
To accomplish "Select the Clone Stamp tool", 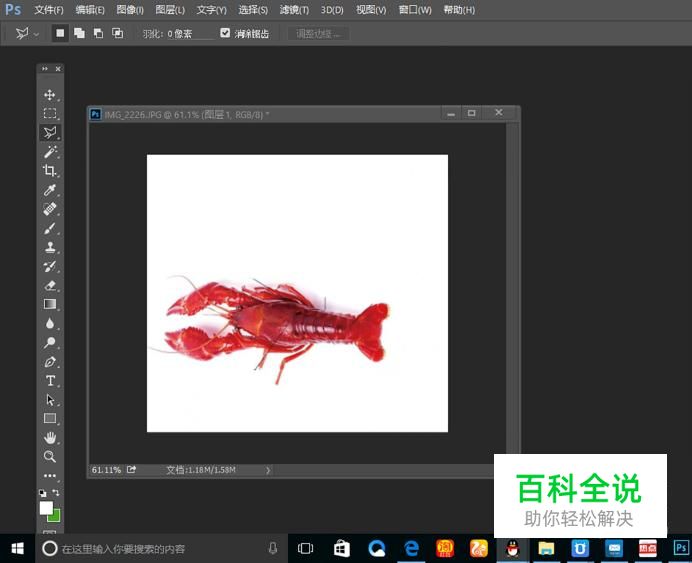I will (50, 247).
